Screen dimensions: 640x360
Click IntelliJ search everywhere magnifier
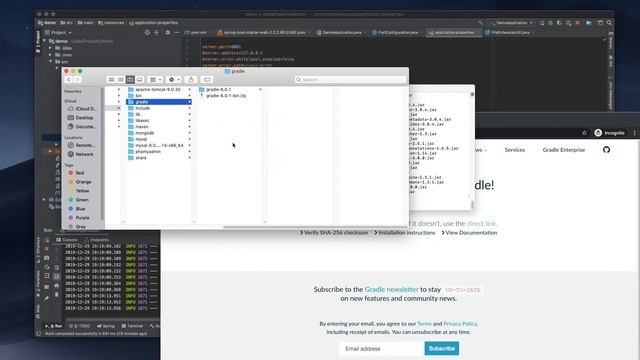(609, 23)
